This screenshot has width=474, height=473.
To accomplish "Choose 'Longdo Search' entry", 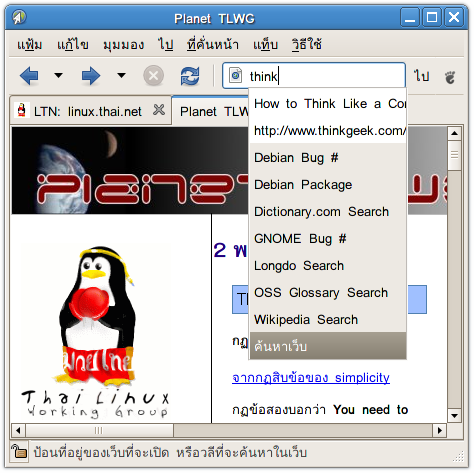I will [x=328, y=266].
